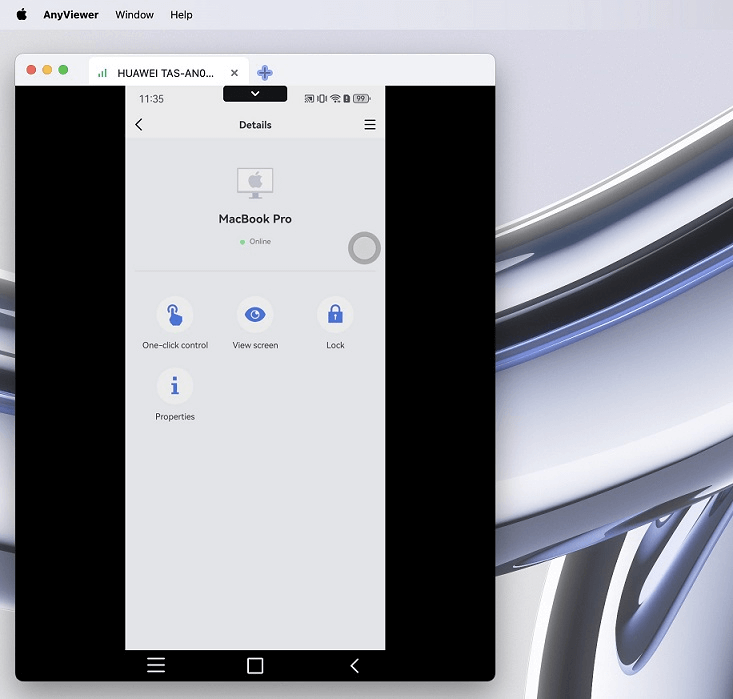The image size is (733, 699).
Task: Click the phone screen cast icon
Action: [x=309, y=98]
